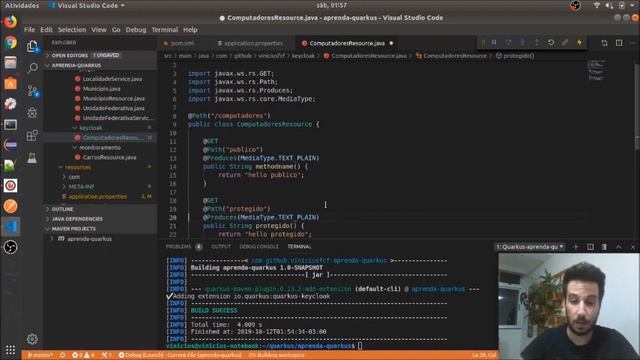Switch to the application.properties editor tab
This screenshot has height=360, width=640.
253,43
